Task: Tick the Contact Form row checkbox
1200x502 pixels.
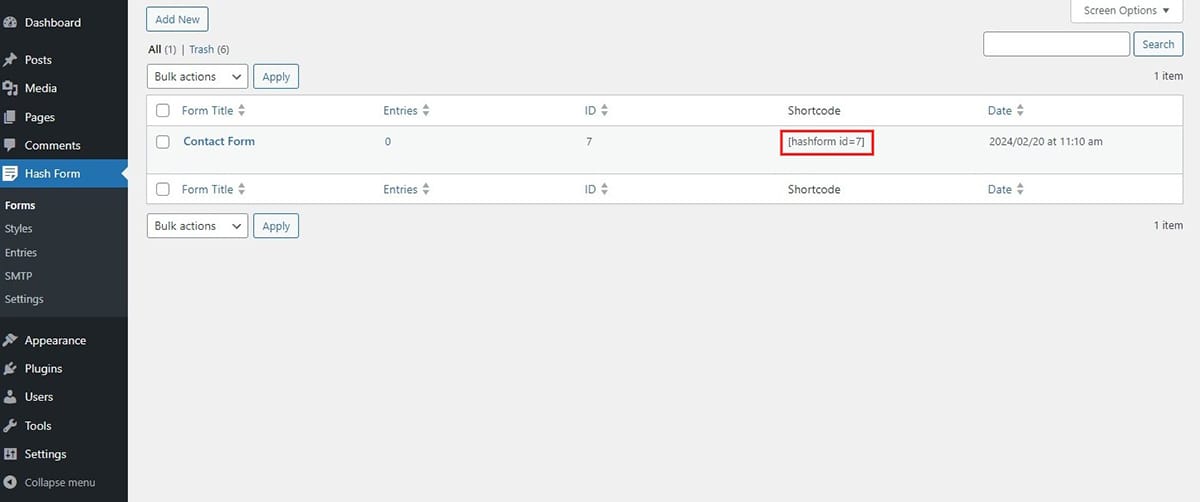Action: point(163,142)
